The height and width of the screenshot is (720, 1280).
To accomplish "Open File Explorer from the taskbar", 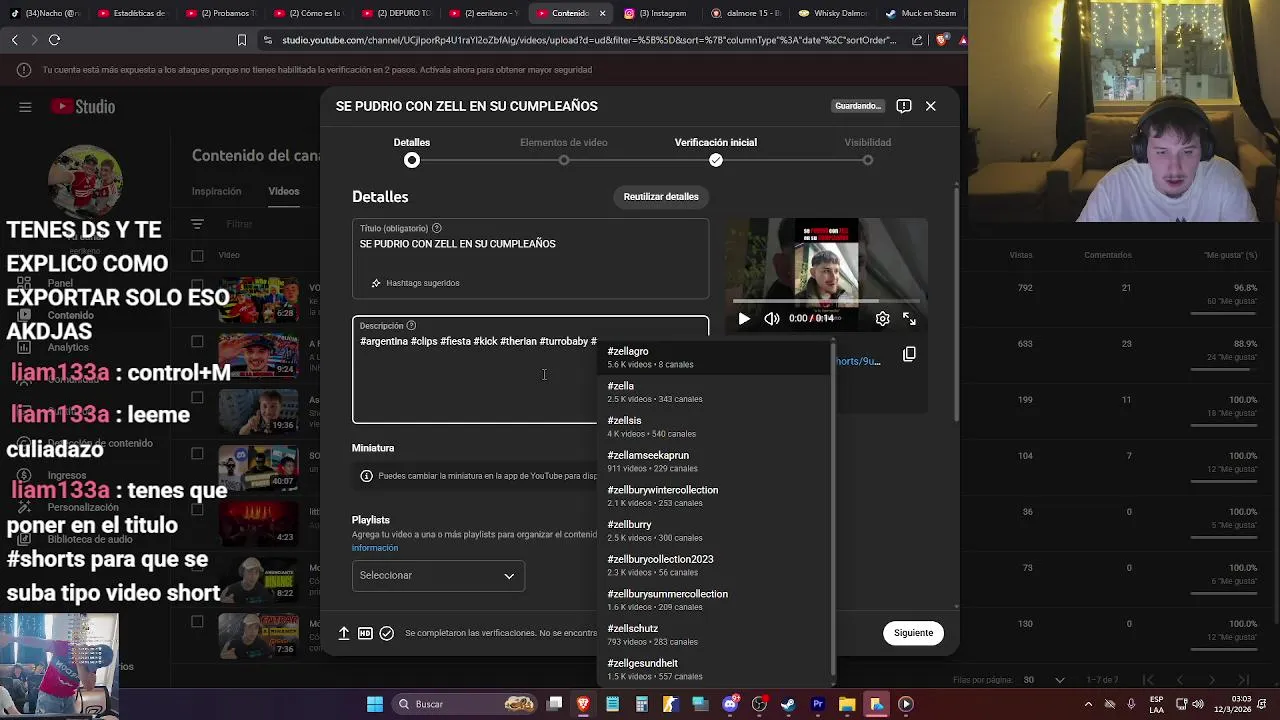I will (847, 704).
